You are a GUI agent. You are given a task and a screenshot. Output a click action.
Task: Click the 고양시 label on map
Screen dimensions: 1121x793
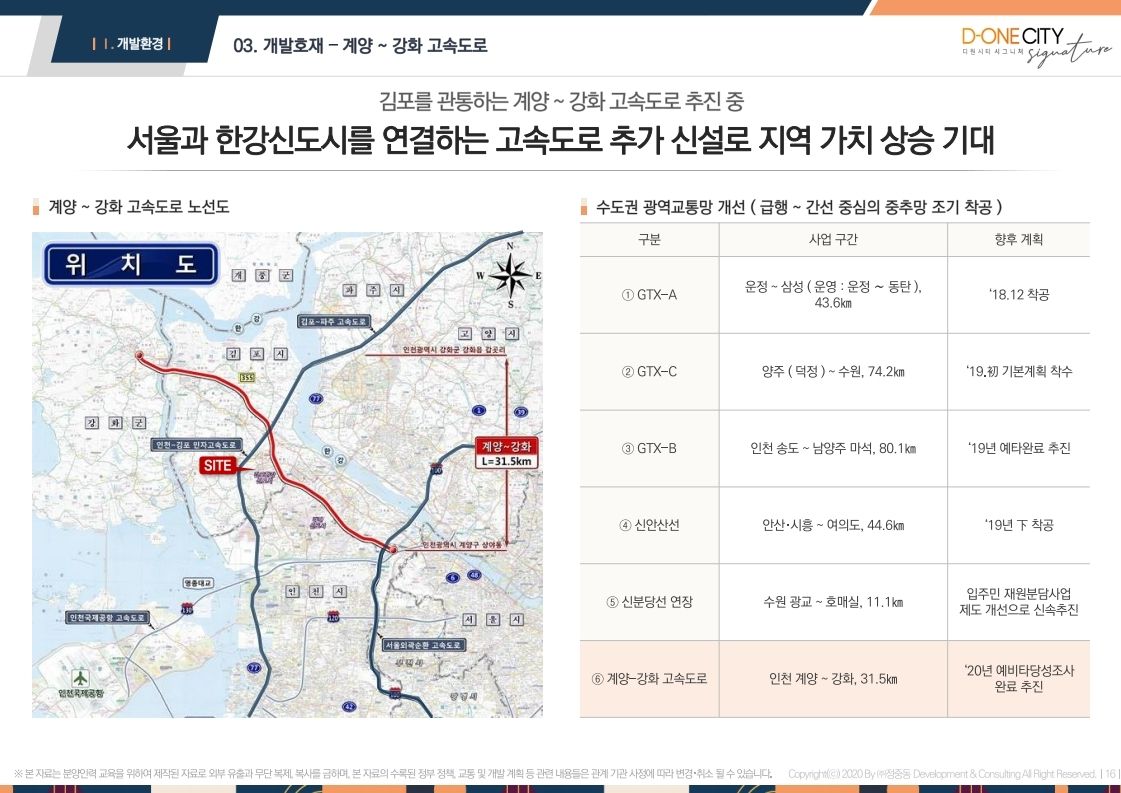[489, 334]
